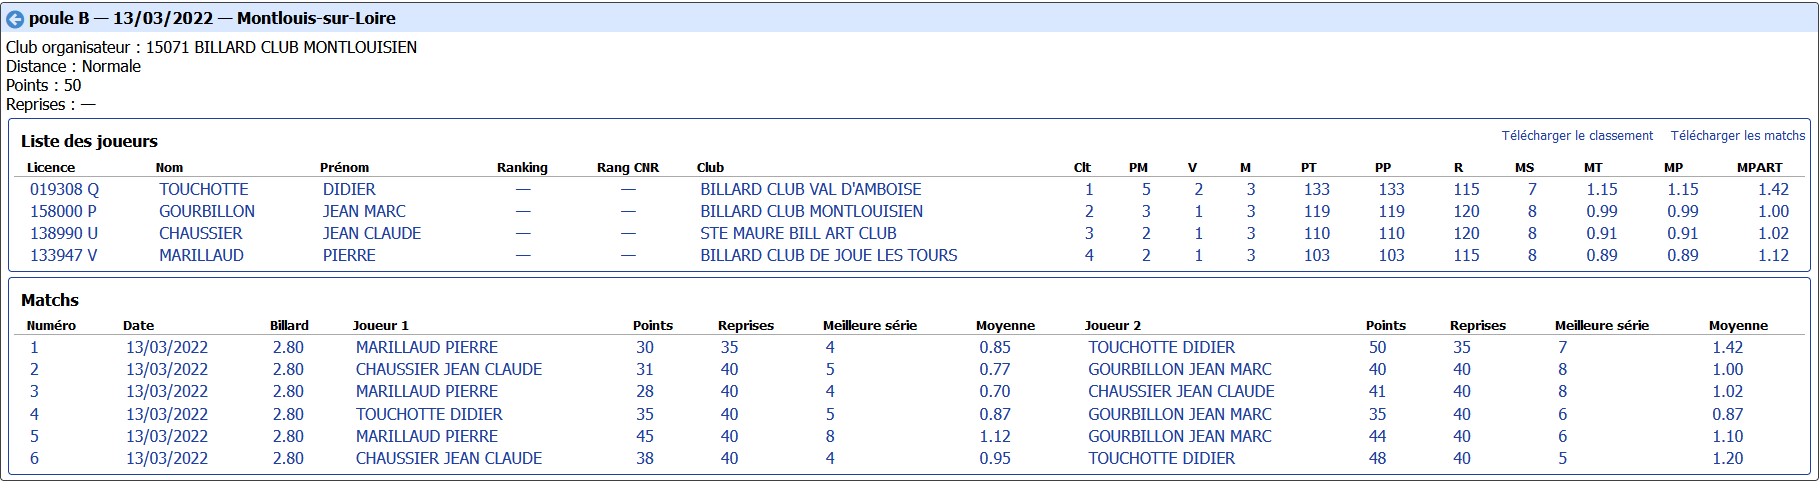The image size is (1820, 488).
Task: Click the Ranking column header
Action: (522, 168)
